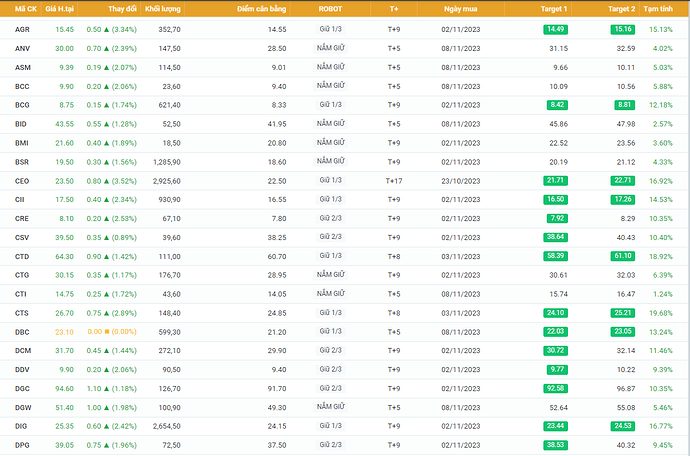
Task: Click CEO change 0.80 (3.52%)
Action: click(x=112, y=181)
